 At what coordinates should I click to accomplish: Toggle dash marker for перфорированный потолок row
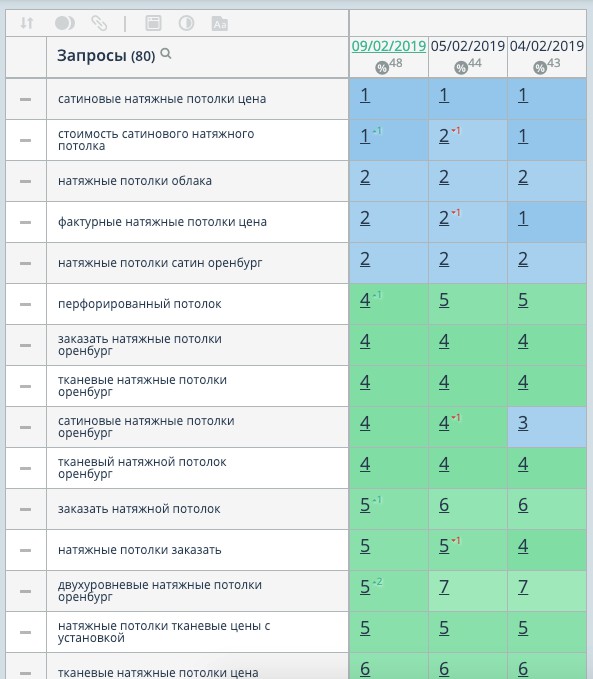click(x=26, y=304)
